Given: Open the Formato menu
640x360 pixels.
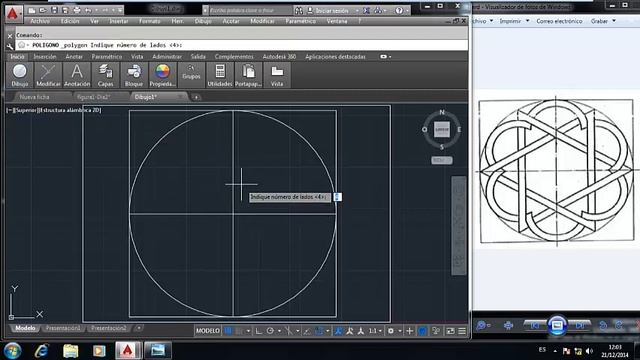Looking at the screenshot, I should [149, 21].
